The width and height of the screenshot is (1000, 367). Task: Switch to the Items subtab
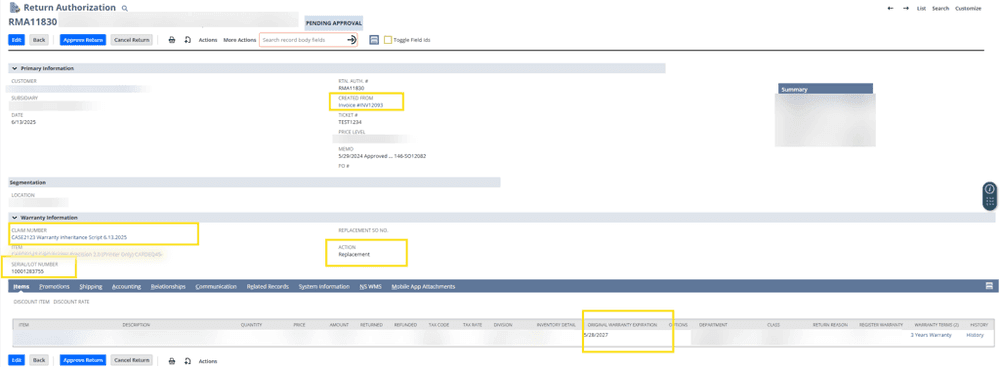21,287
